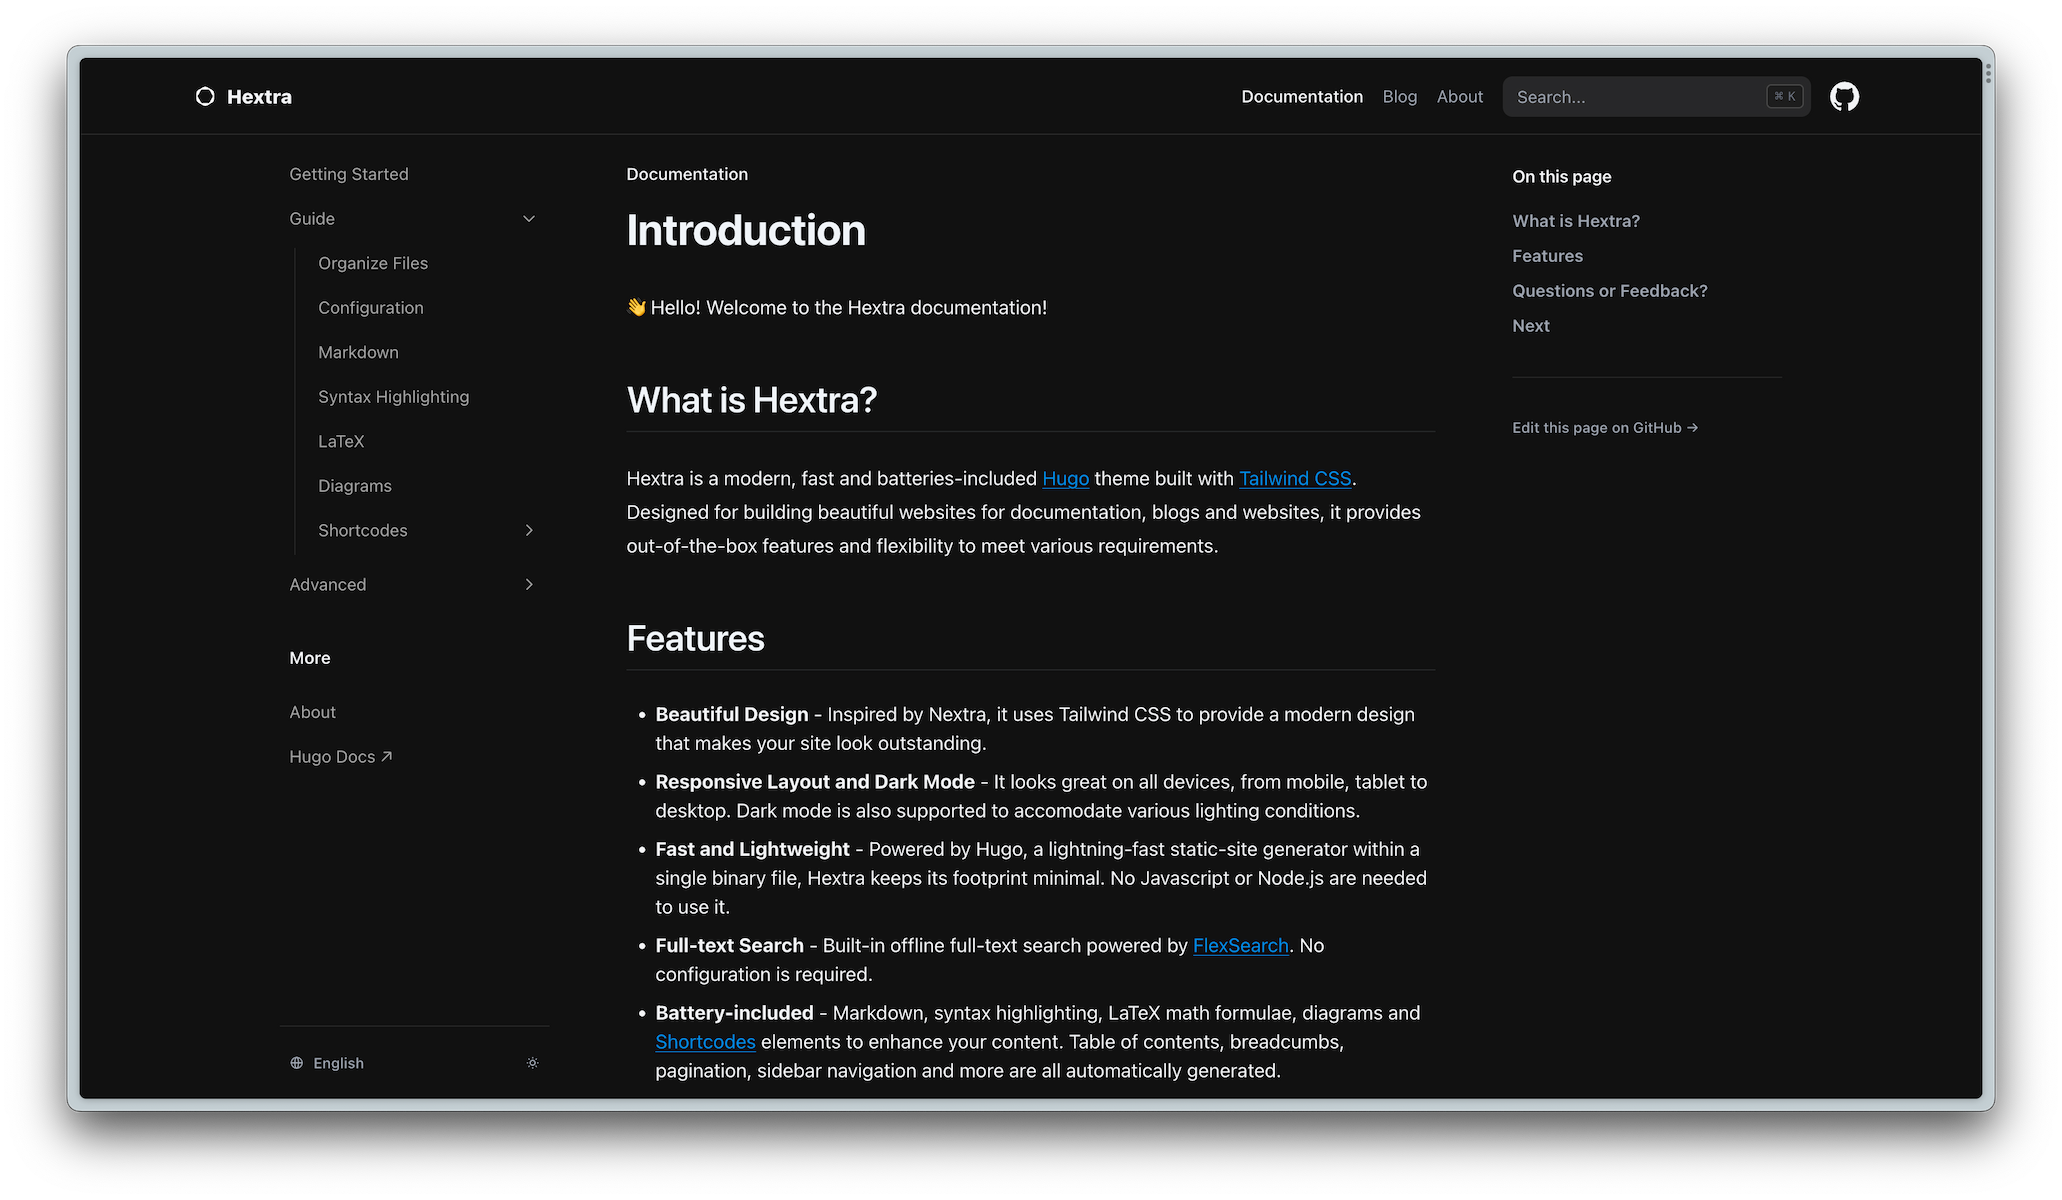Click the FlexSearch link
Image resolution: width=2062 pixels, height=1200 pixels.
click(x=1240, y=946)
